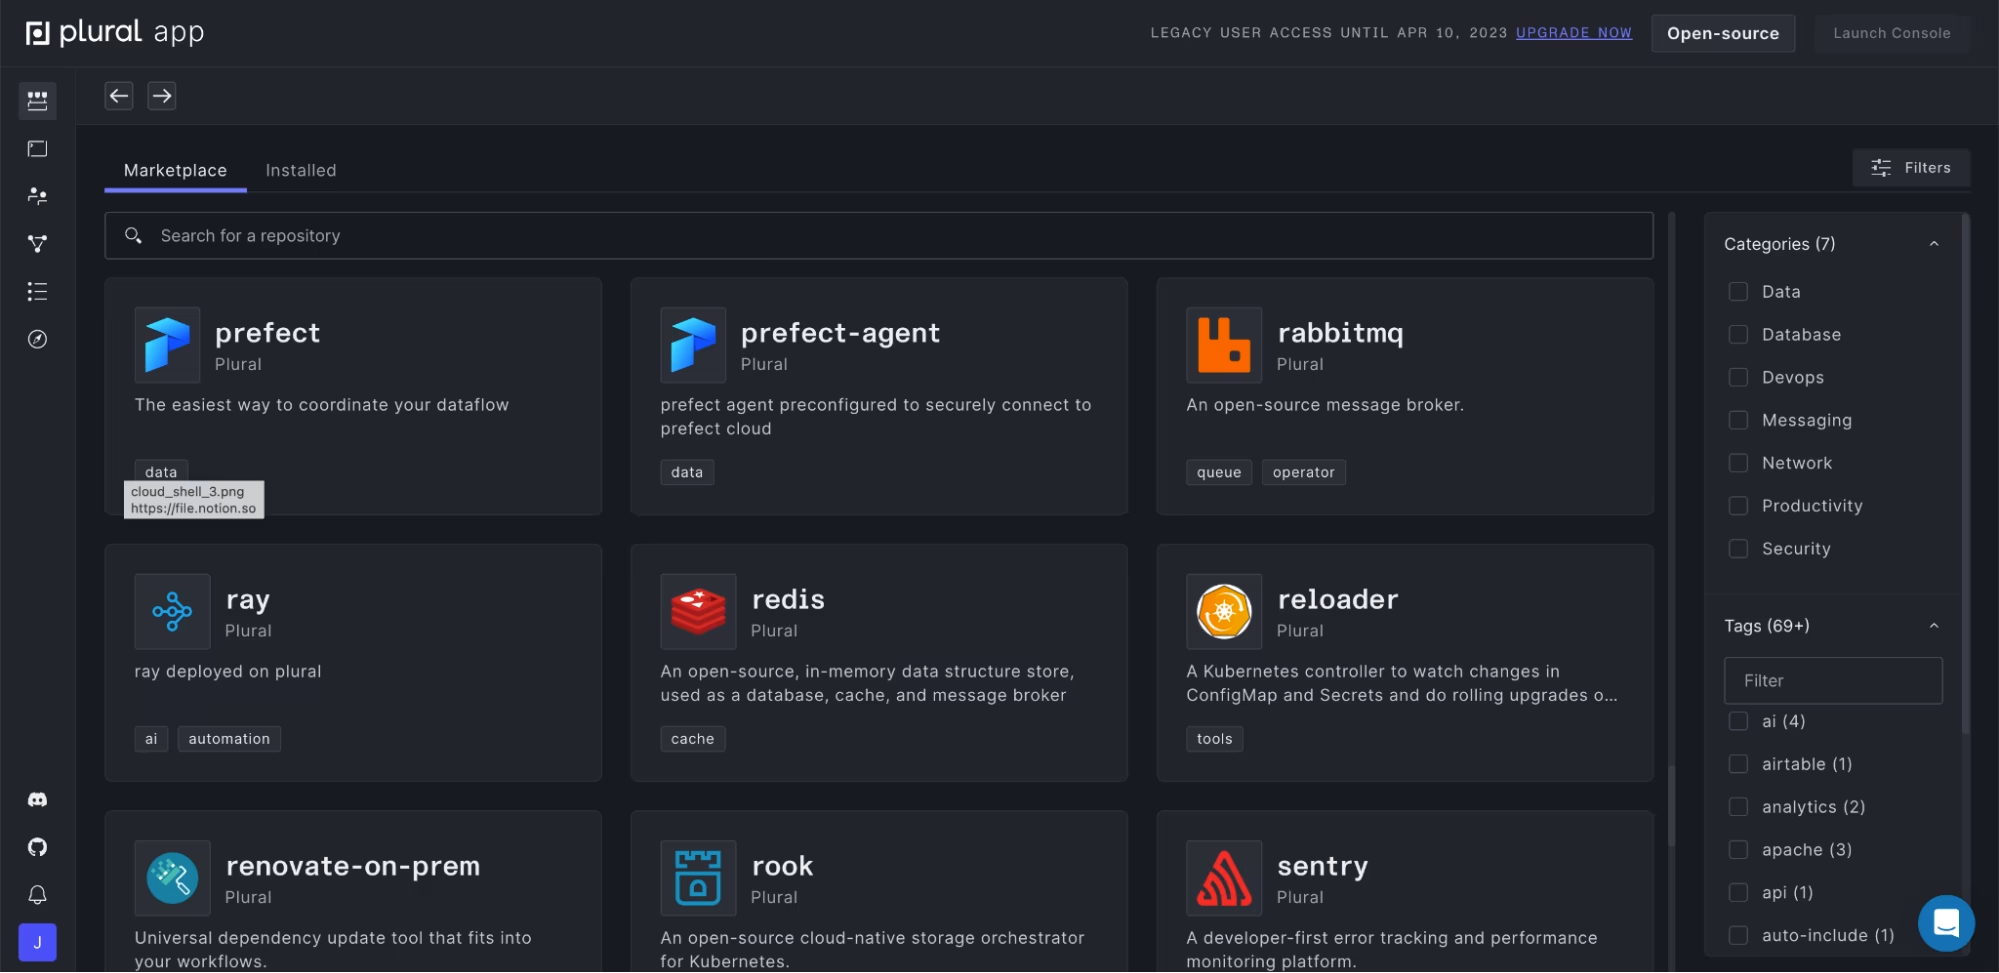Click the tools tag on reloader
This screenshot has height=973, width=1999.
(1214, 740)
